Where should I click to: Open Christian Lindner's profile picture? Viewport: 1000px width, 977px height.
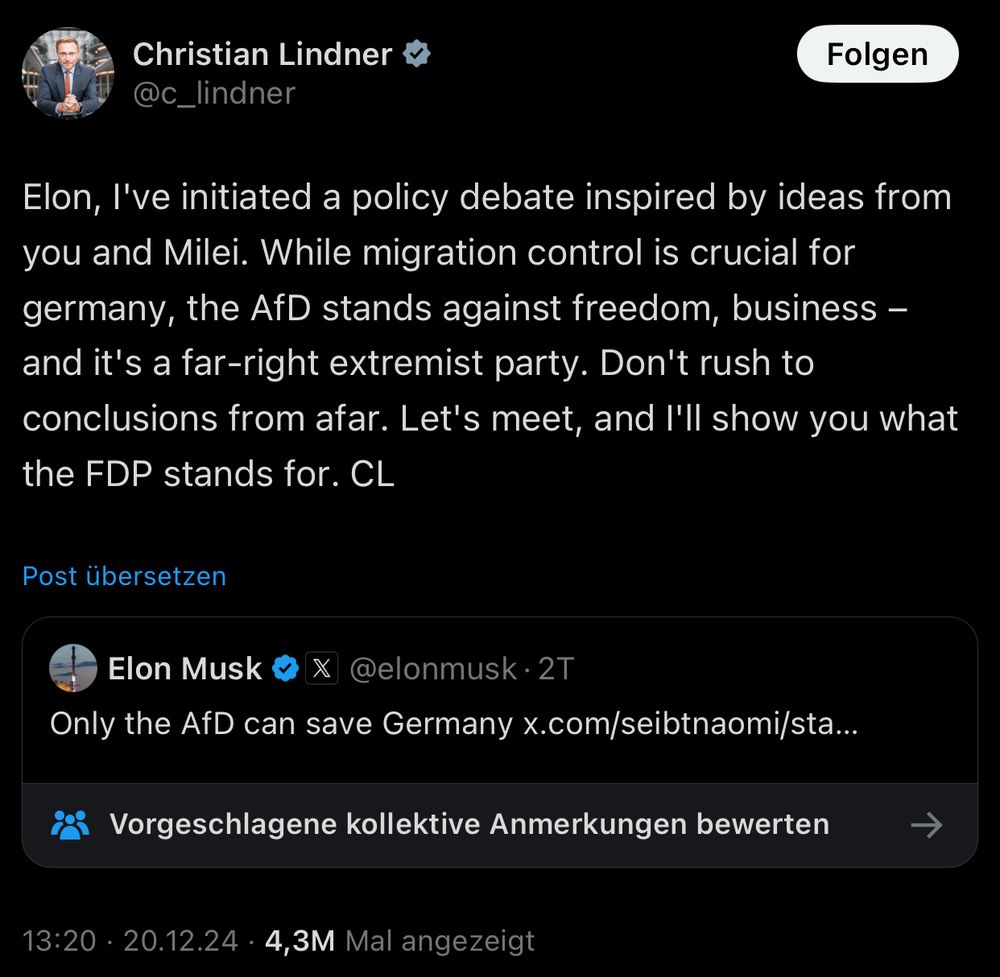click(x=68, y=73)
